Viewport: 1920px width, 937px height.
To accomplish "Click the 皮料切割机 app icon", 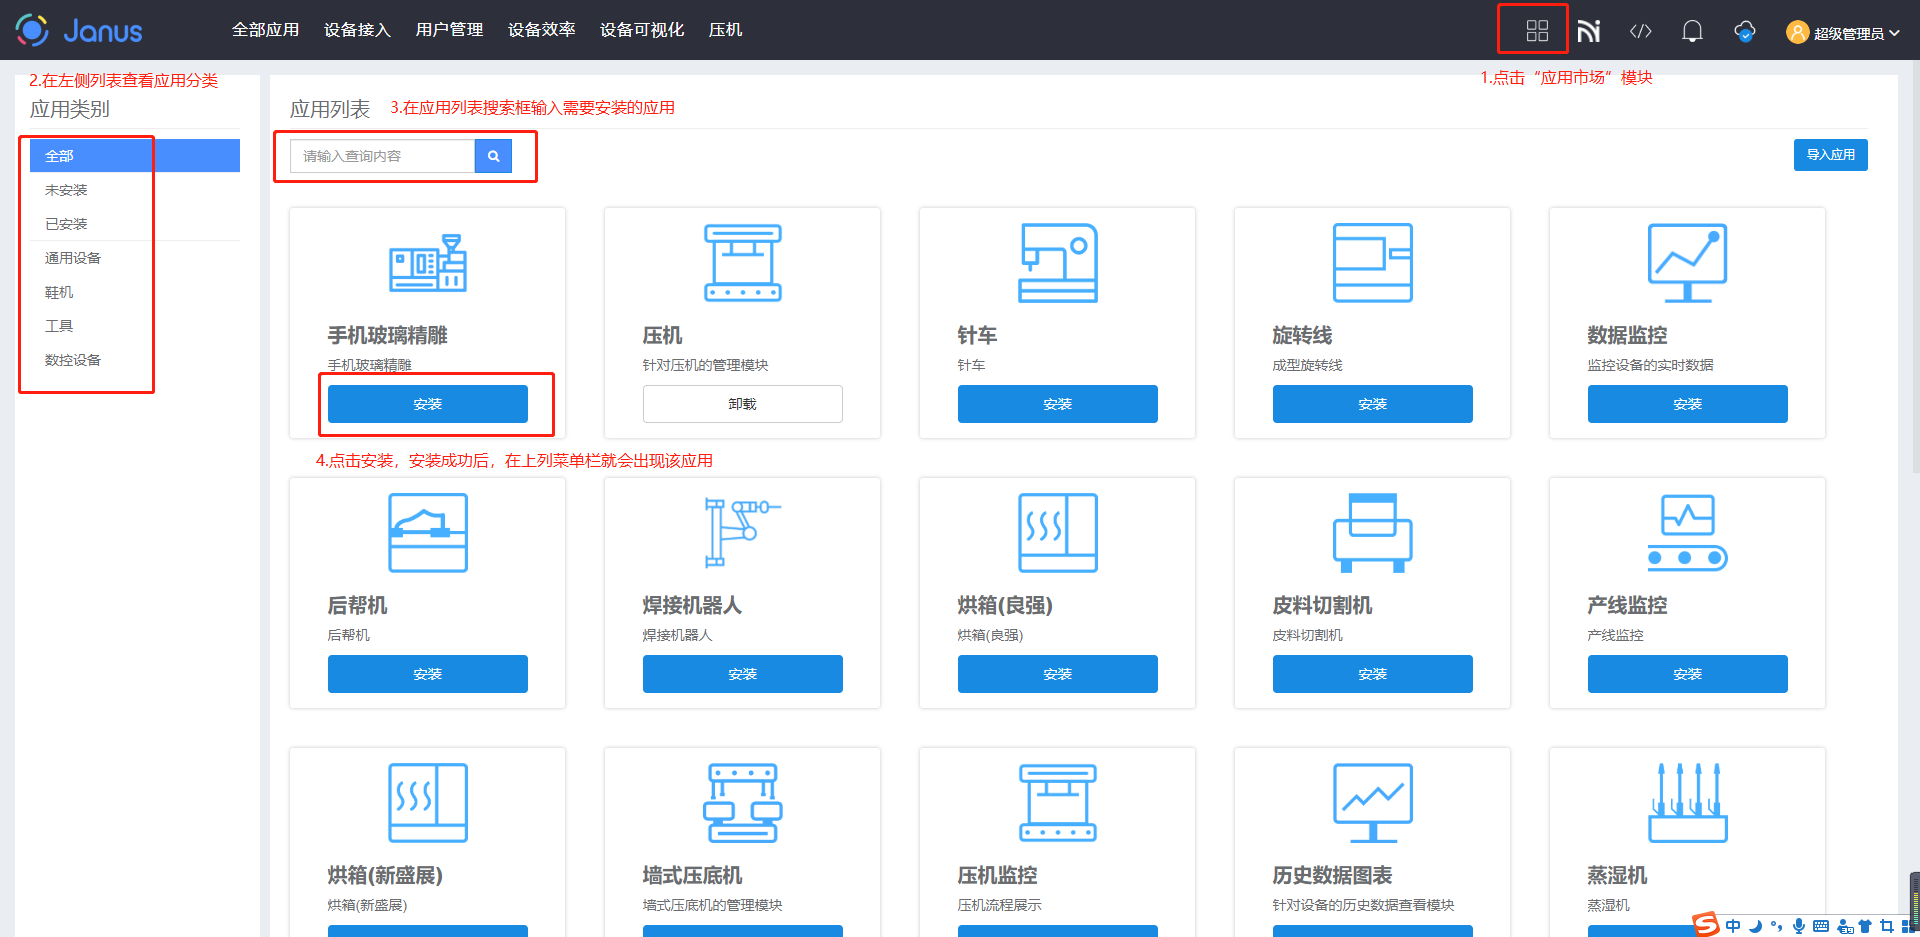I will pyautogui.click(x=1373, y=533).
